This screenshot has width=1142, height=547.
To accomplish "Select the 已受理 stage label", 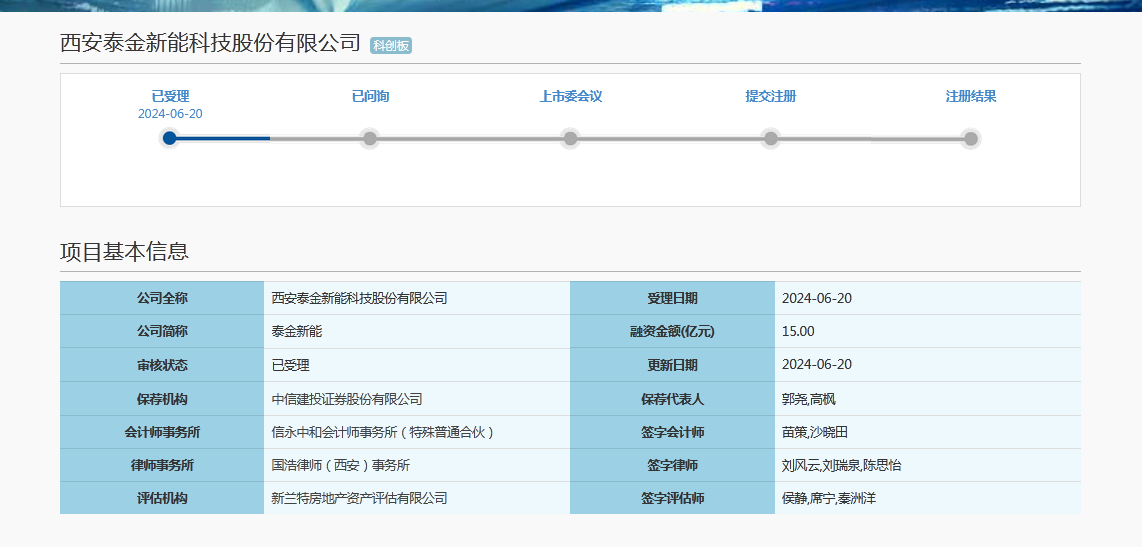I will click(170, 96).
